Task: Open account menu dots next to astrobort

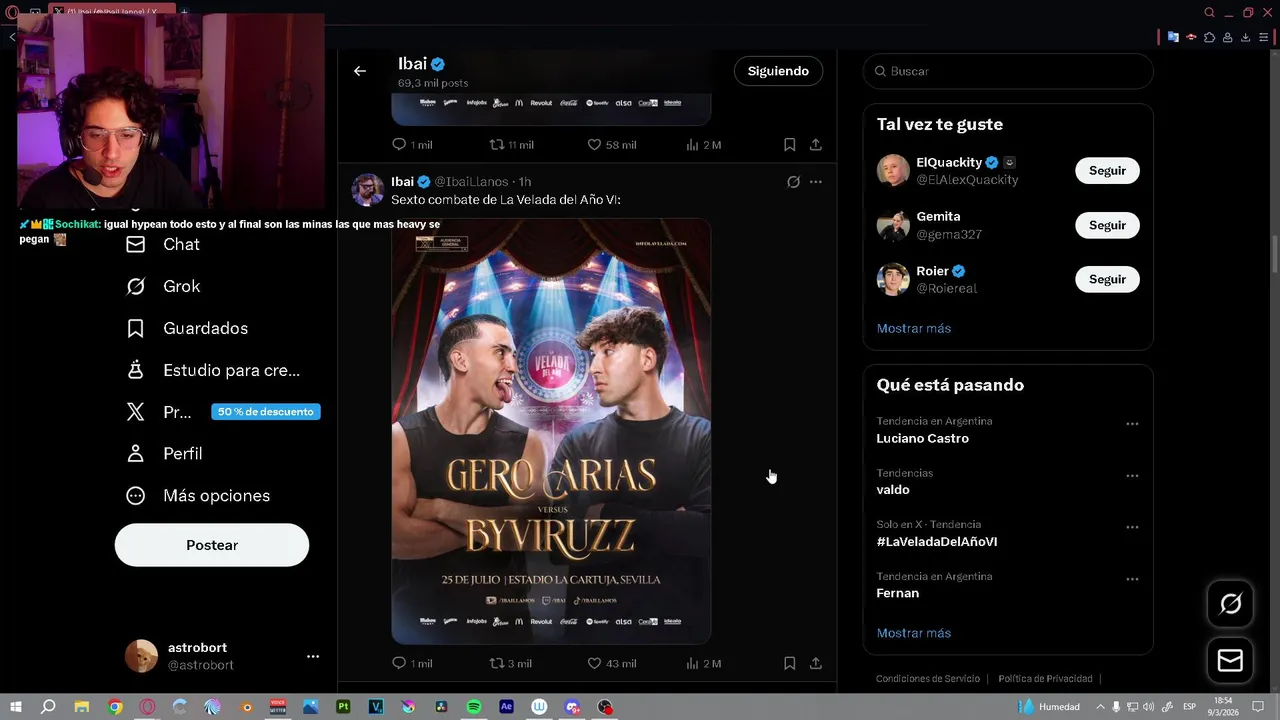Action: [313, 656]
